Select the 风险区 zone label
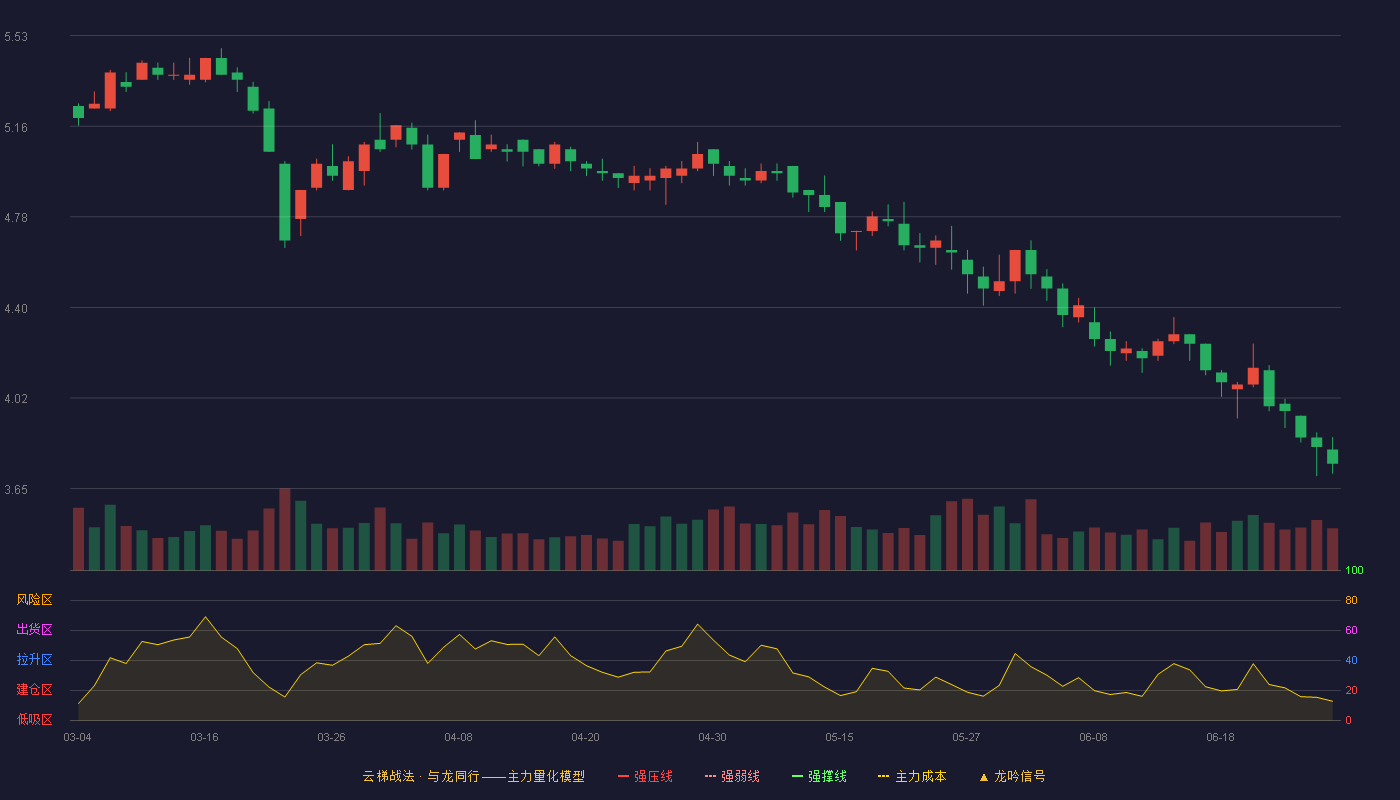This screenshot has width=1400, height=800. click(x=34, y=600)
